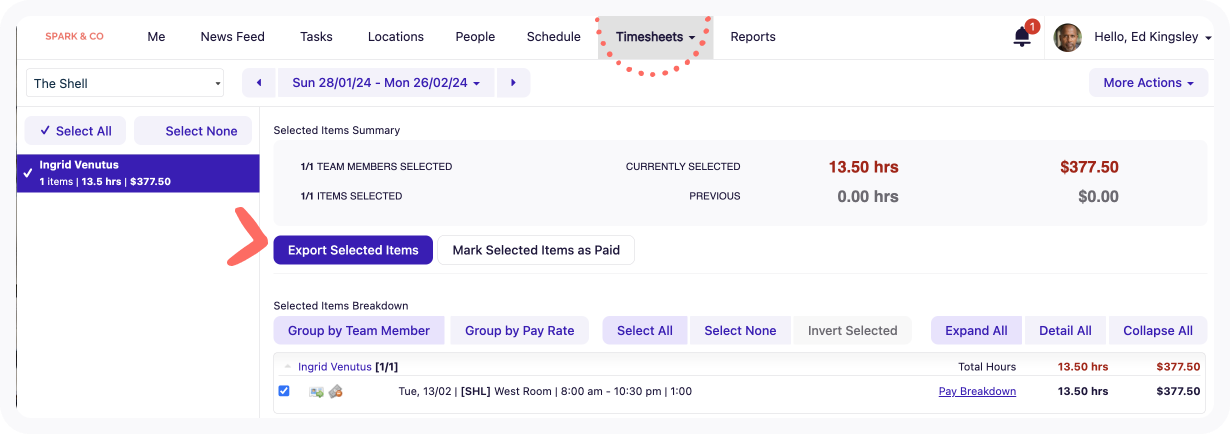Open More Actions dropdown
The width and height of the screenshot is (1230, 434).
tap(1148, 83)
